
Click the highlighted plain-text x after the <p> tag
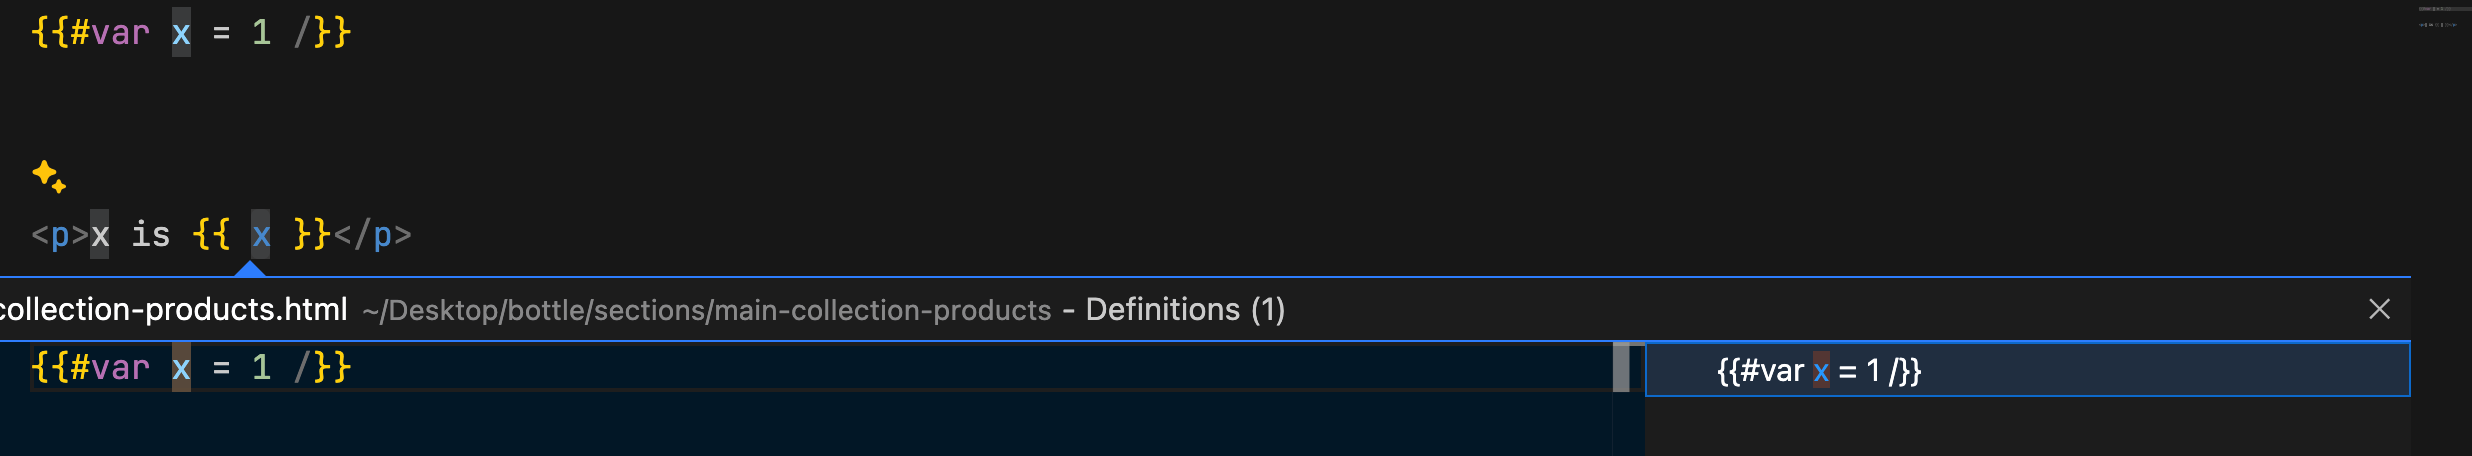(100, 235)
